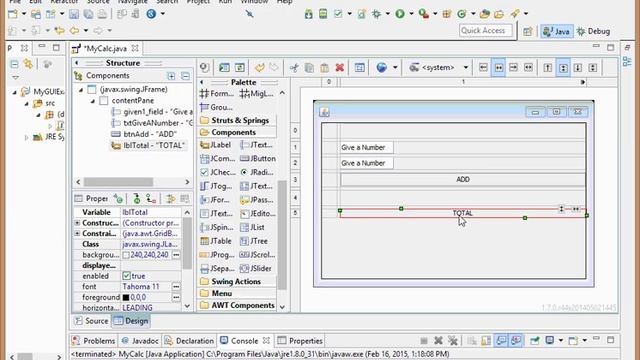Screen dimensions: 640x360
Task: Click the font property ellipsis button
Action: pyautogui.click(x=176, y=287)
